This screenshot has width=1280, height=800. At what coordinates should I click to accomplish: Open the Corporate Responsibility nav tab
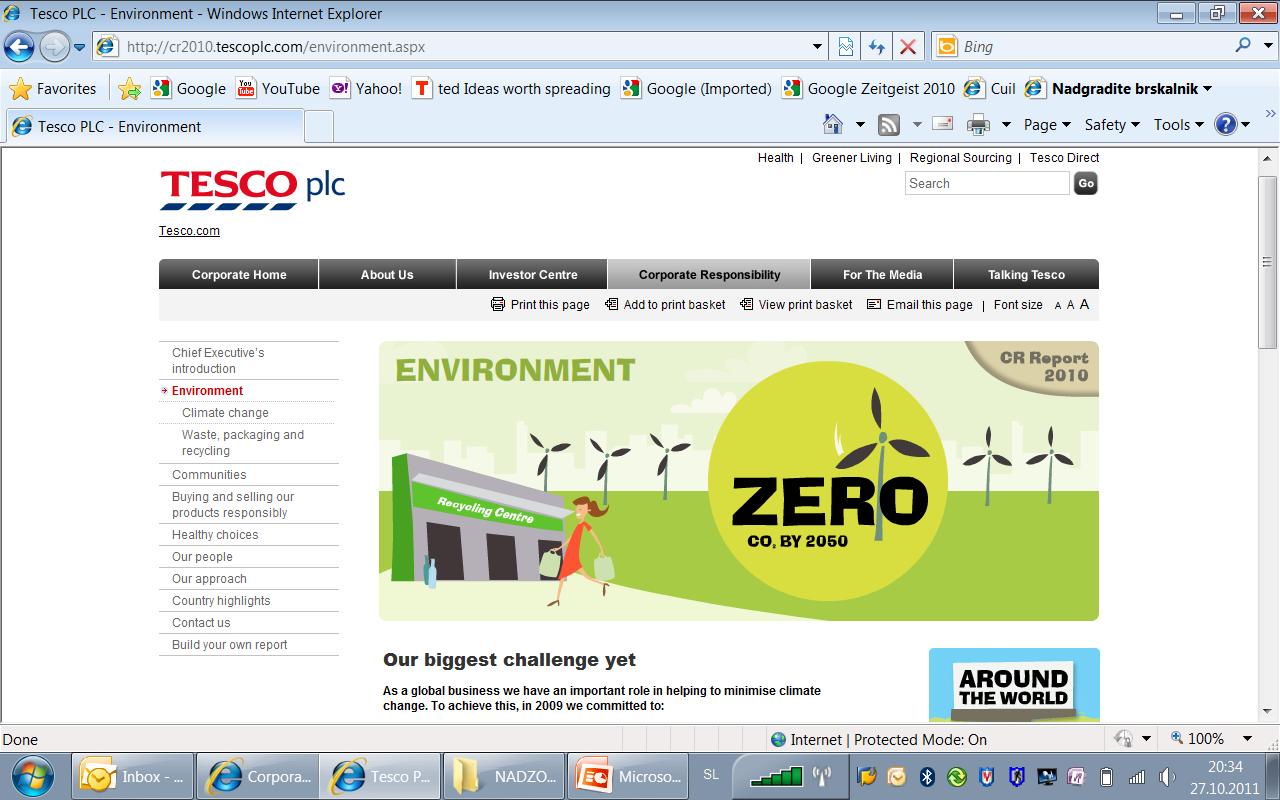709,275
